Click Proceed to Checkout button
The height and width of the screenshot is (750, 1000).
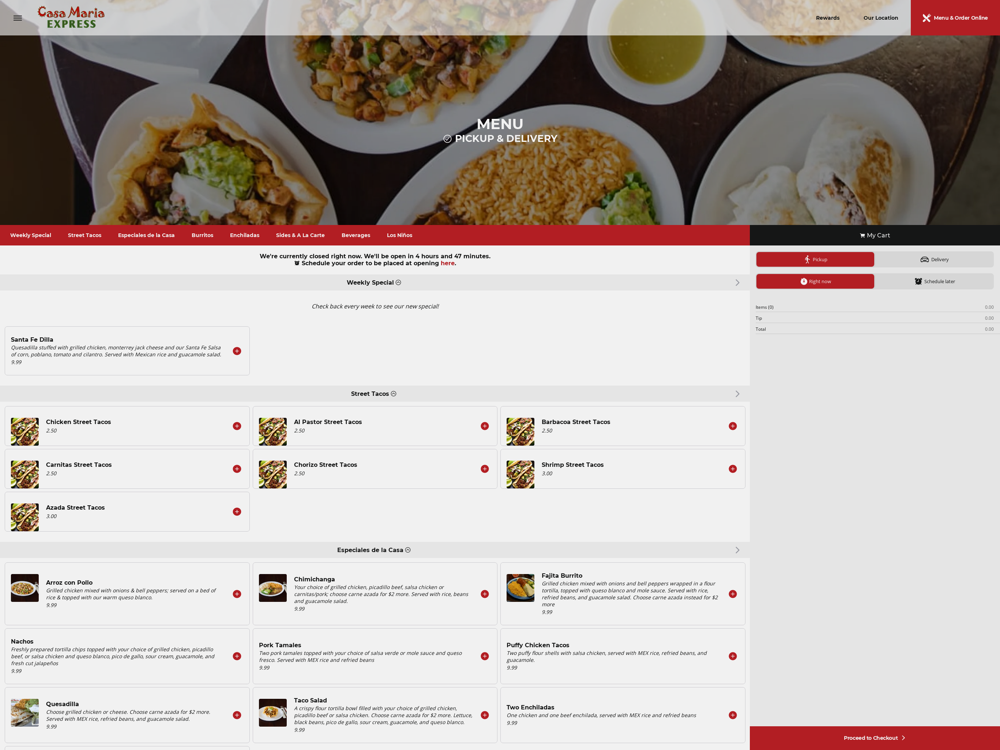[874, 738]
